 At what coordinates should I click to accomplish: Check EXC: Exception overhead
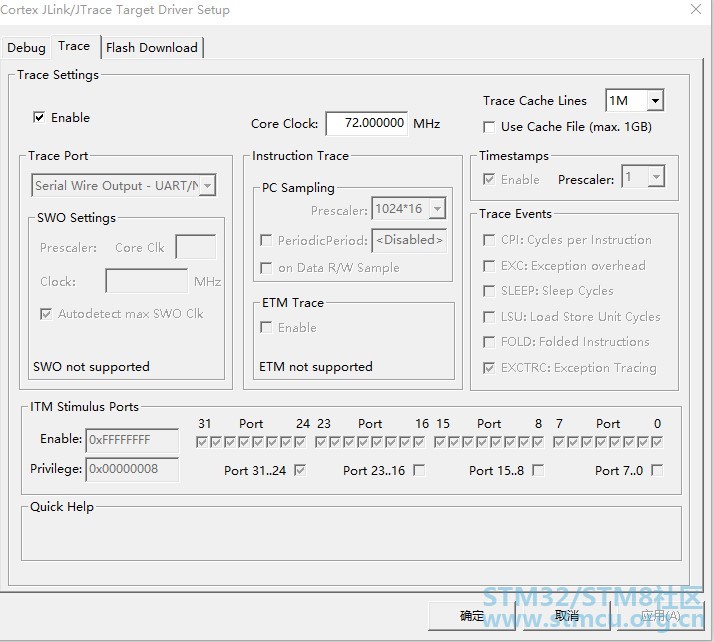pos(489,265)
